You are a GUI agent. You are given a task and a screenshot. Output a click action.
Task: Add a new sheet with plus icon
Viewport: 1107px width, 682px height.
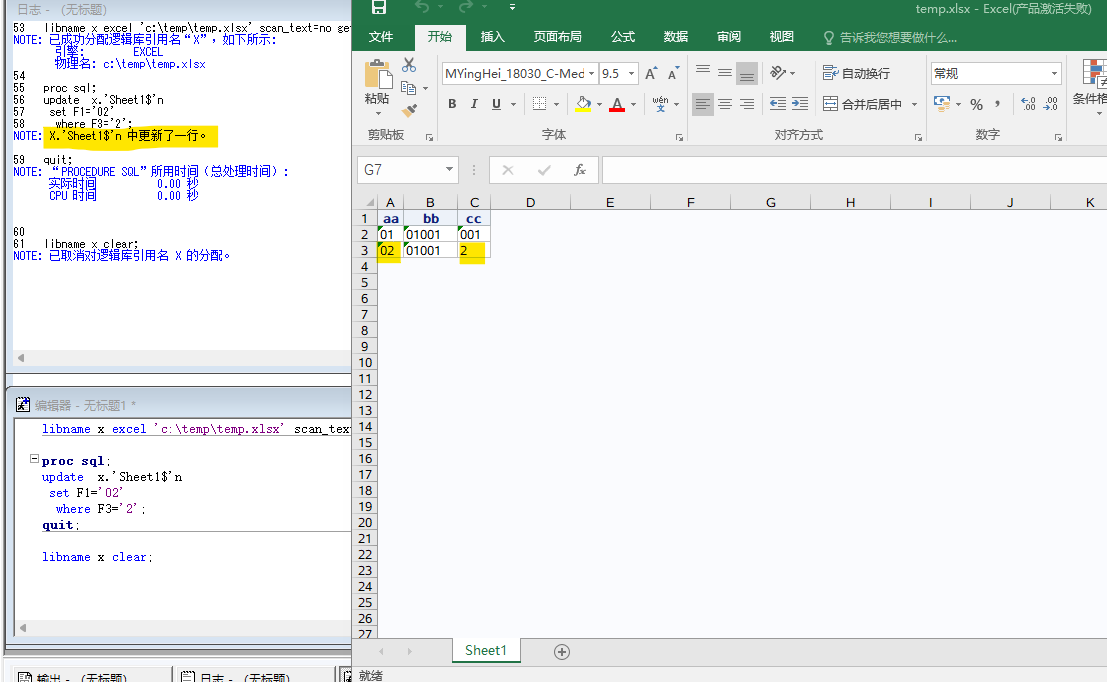562,651
